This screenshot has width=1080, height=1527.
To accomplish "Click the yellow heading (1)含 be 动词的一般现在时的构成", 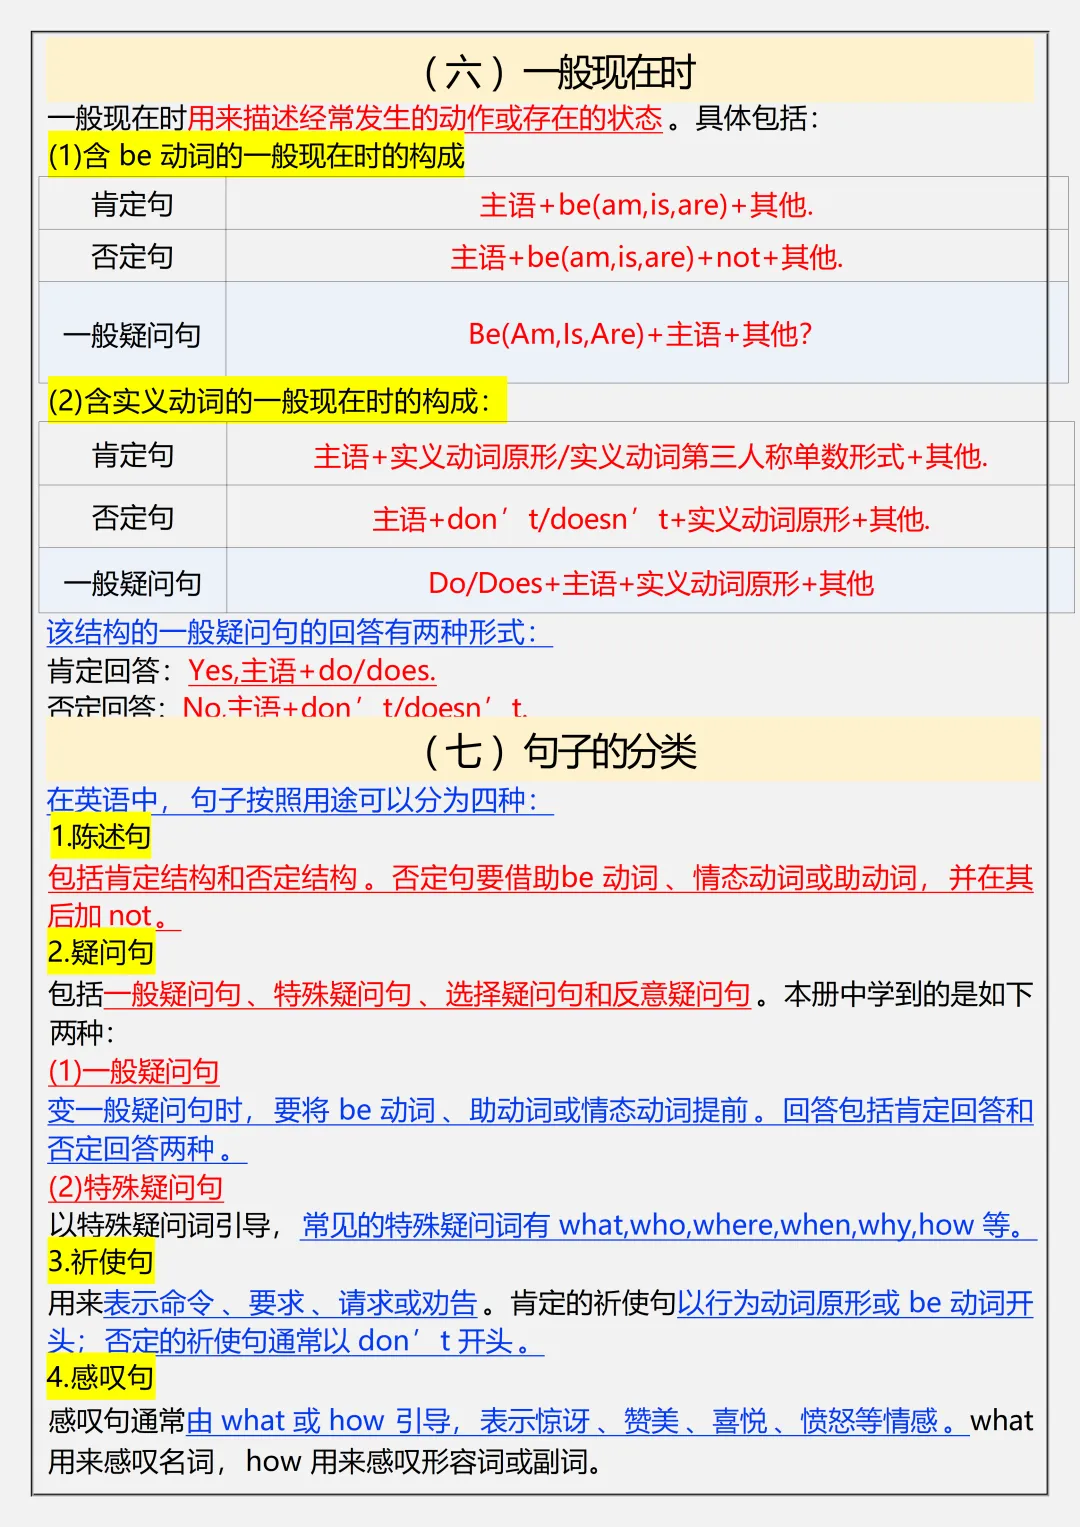I will click(256, 155).
